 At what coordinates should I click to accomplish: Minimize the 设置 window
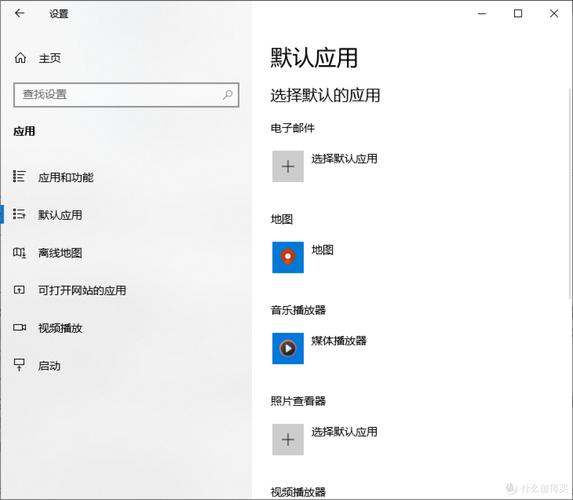[x=482, y=14]
